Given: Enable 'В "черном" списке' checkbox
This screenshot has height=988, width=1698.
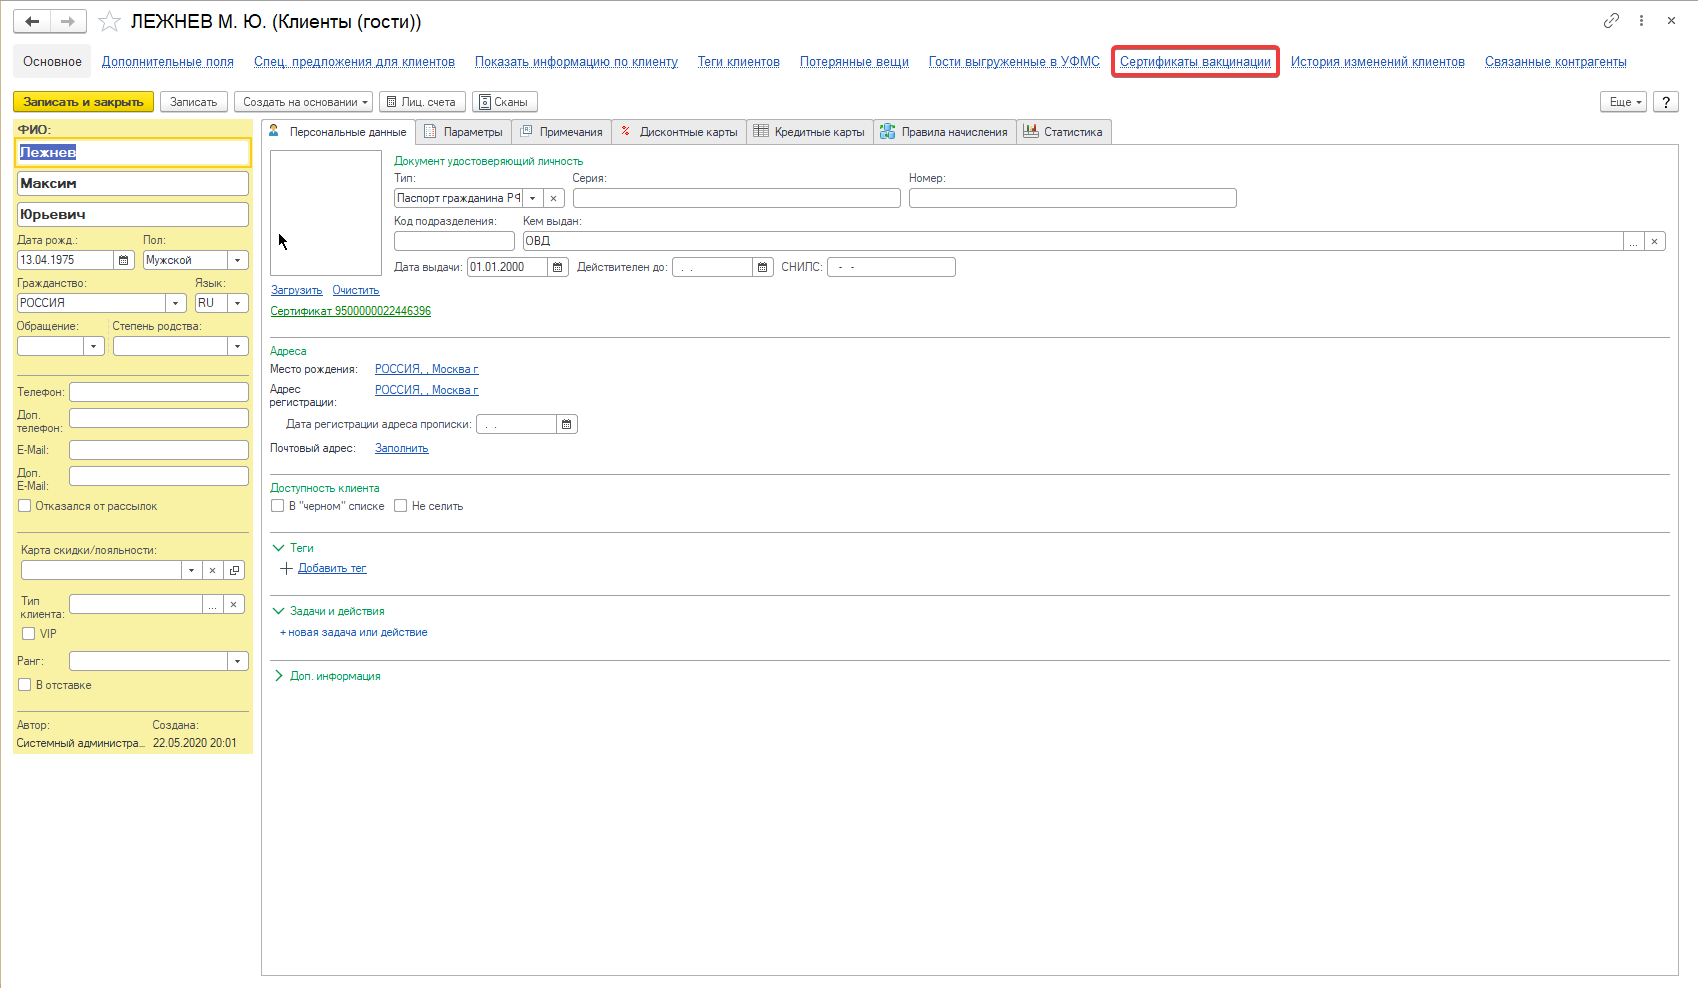Looking at the screenshot, I should pyautogui.click(x=278, y=506).
